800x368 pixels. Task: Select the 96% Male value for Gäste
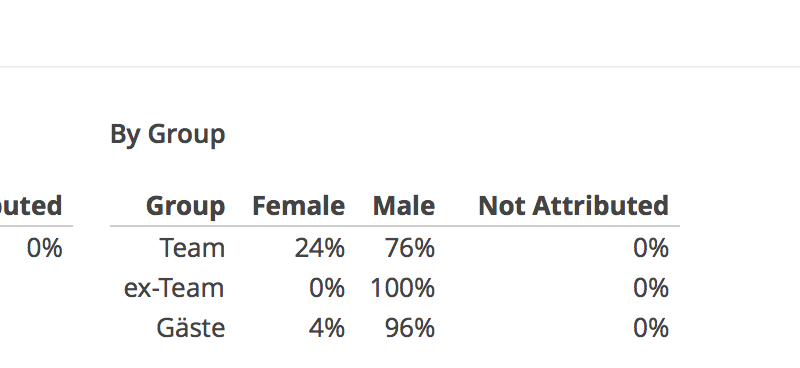click(410, 328)
